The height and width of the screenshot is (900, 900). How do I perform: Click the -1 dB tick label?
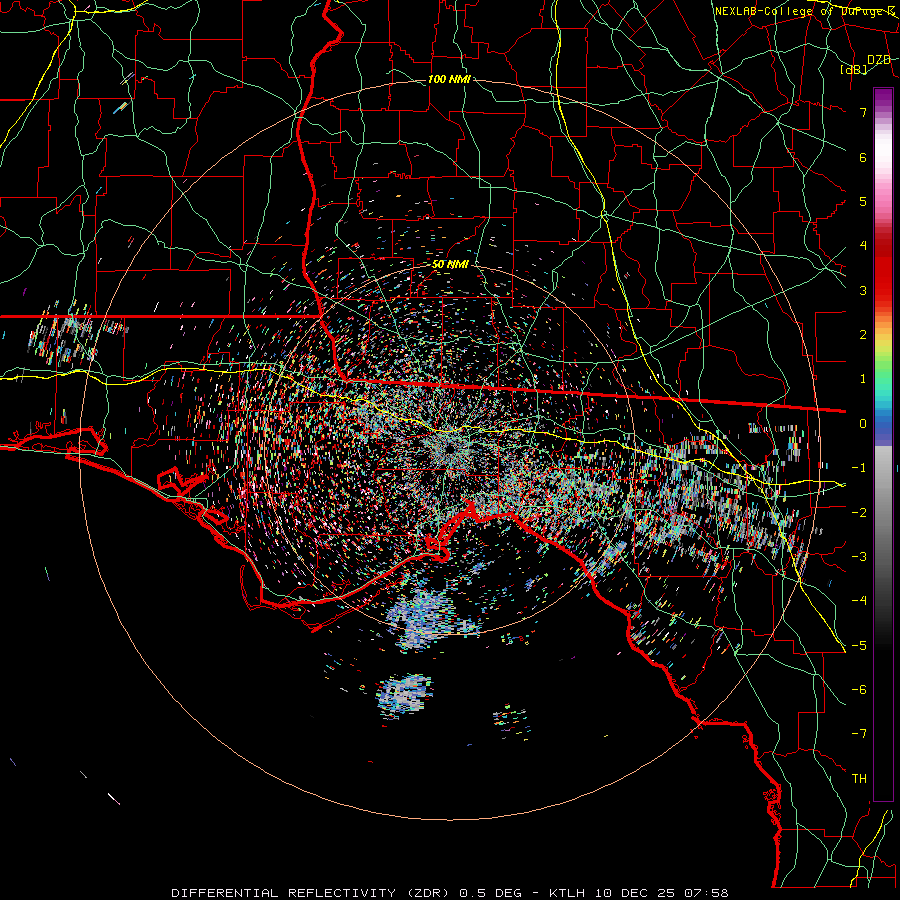(x=859, y=468)
